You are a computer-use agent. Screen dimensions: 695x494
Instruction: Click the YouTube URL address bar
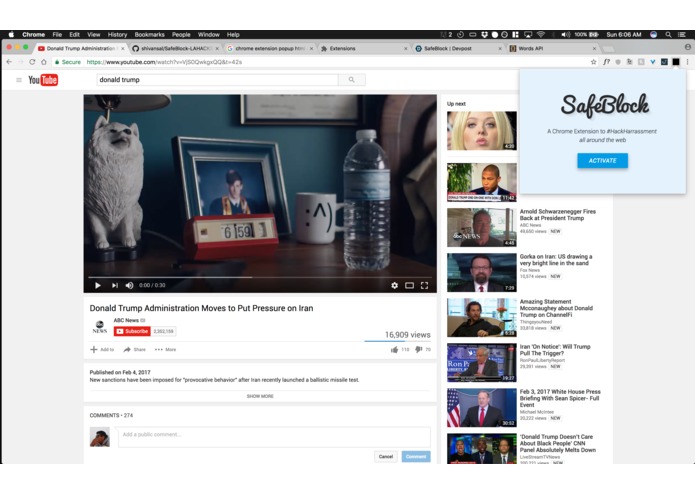point(320,62)
